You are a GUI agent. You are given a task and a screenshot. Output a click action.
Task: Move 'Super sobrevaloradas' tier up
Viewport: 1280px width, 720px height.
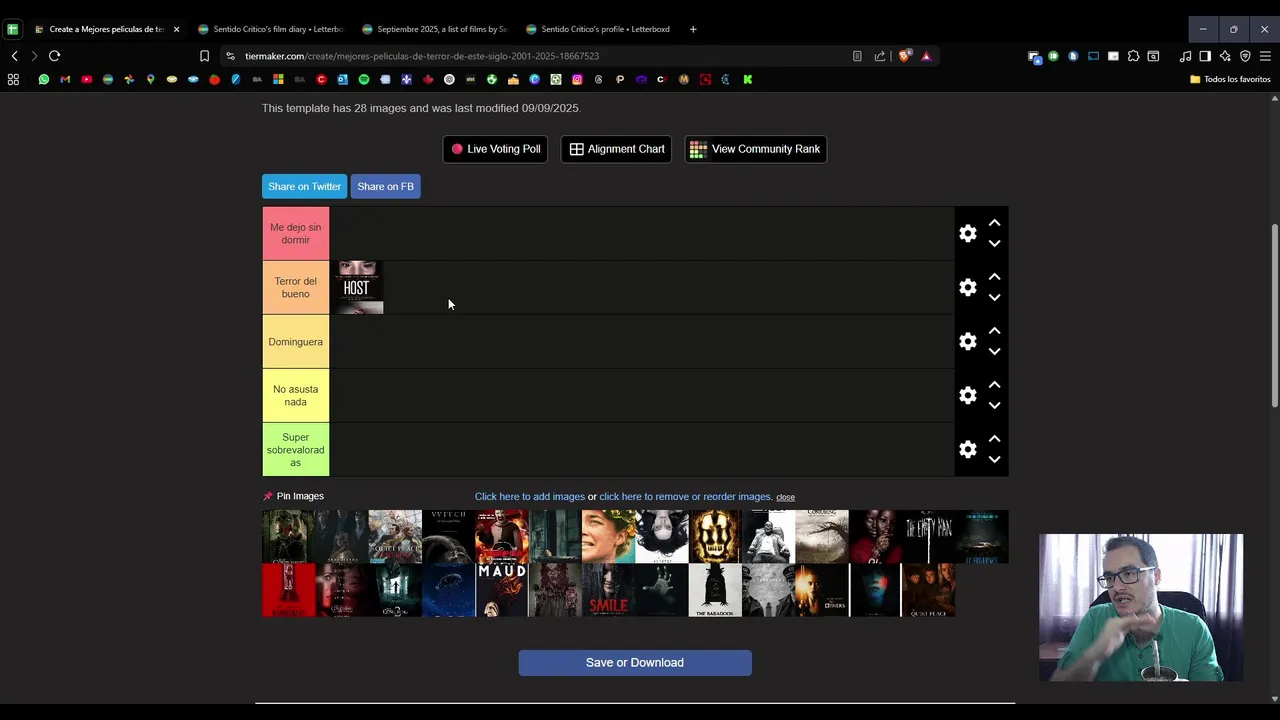click(x=994, y=439)
